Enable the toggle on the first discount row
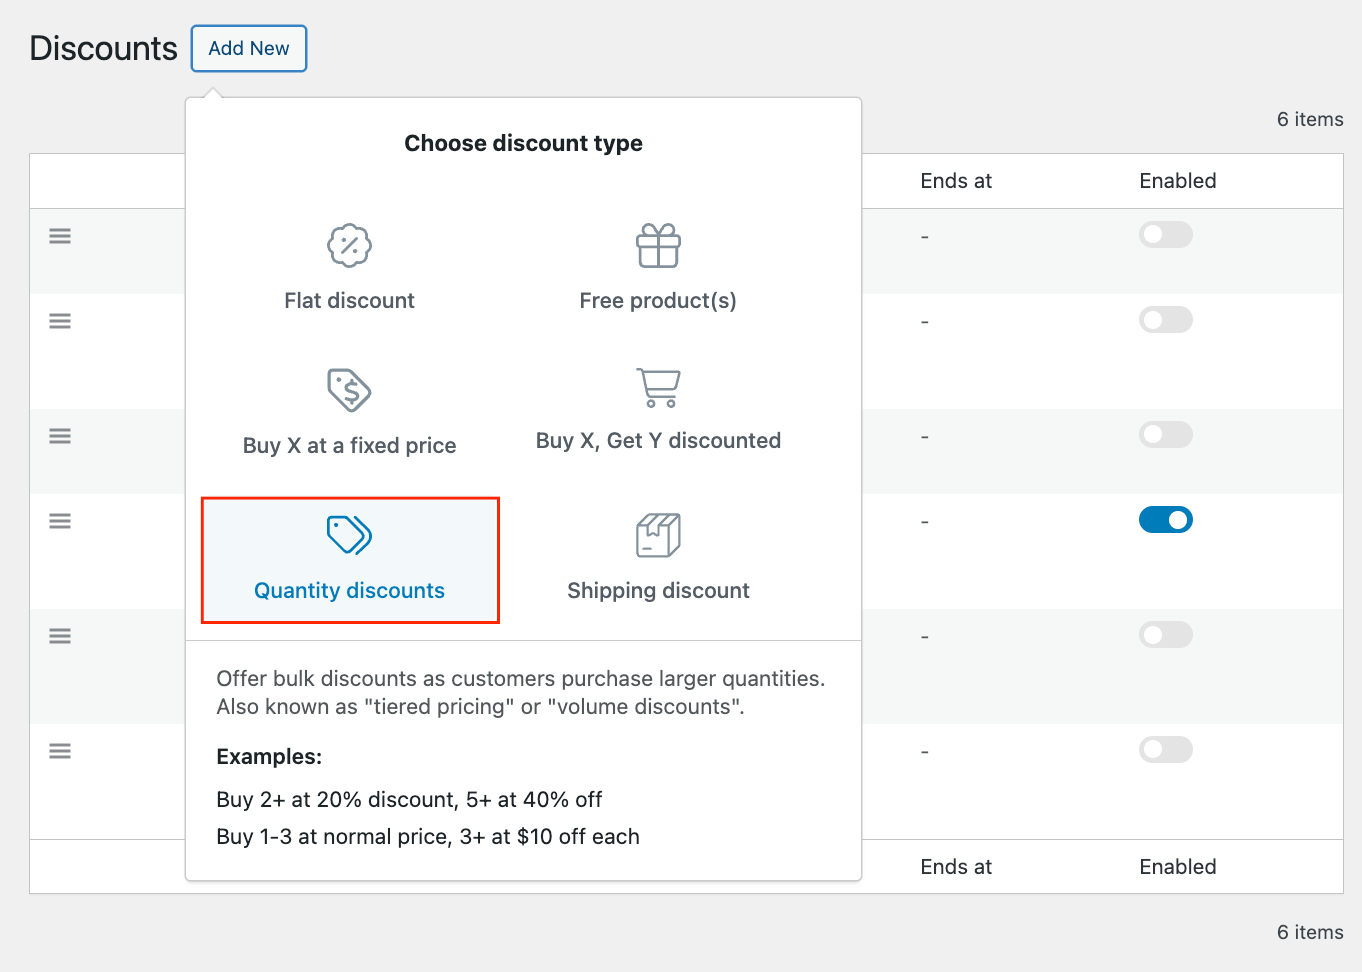Viewport: 1362px width, 972px height. click(x=1166, y=234)
